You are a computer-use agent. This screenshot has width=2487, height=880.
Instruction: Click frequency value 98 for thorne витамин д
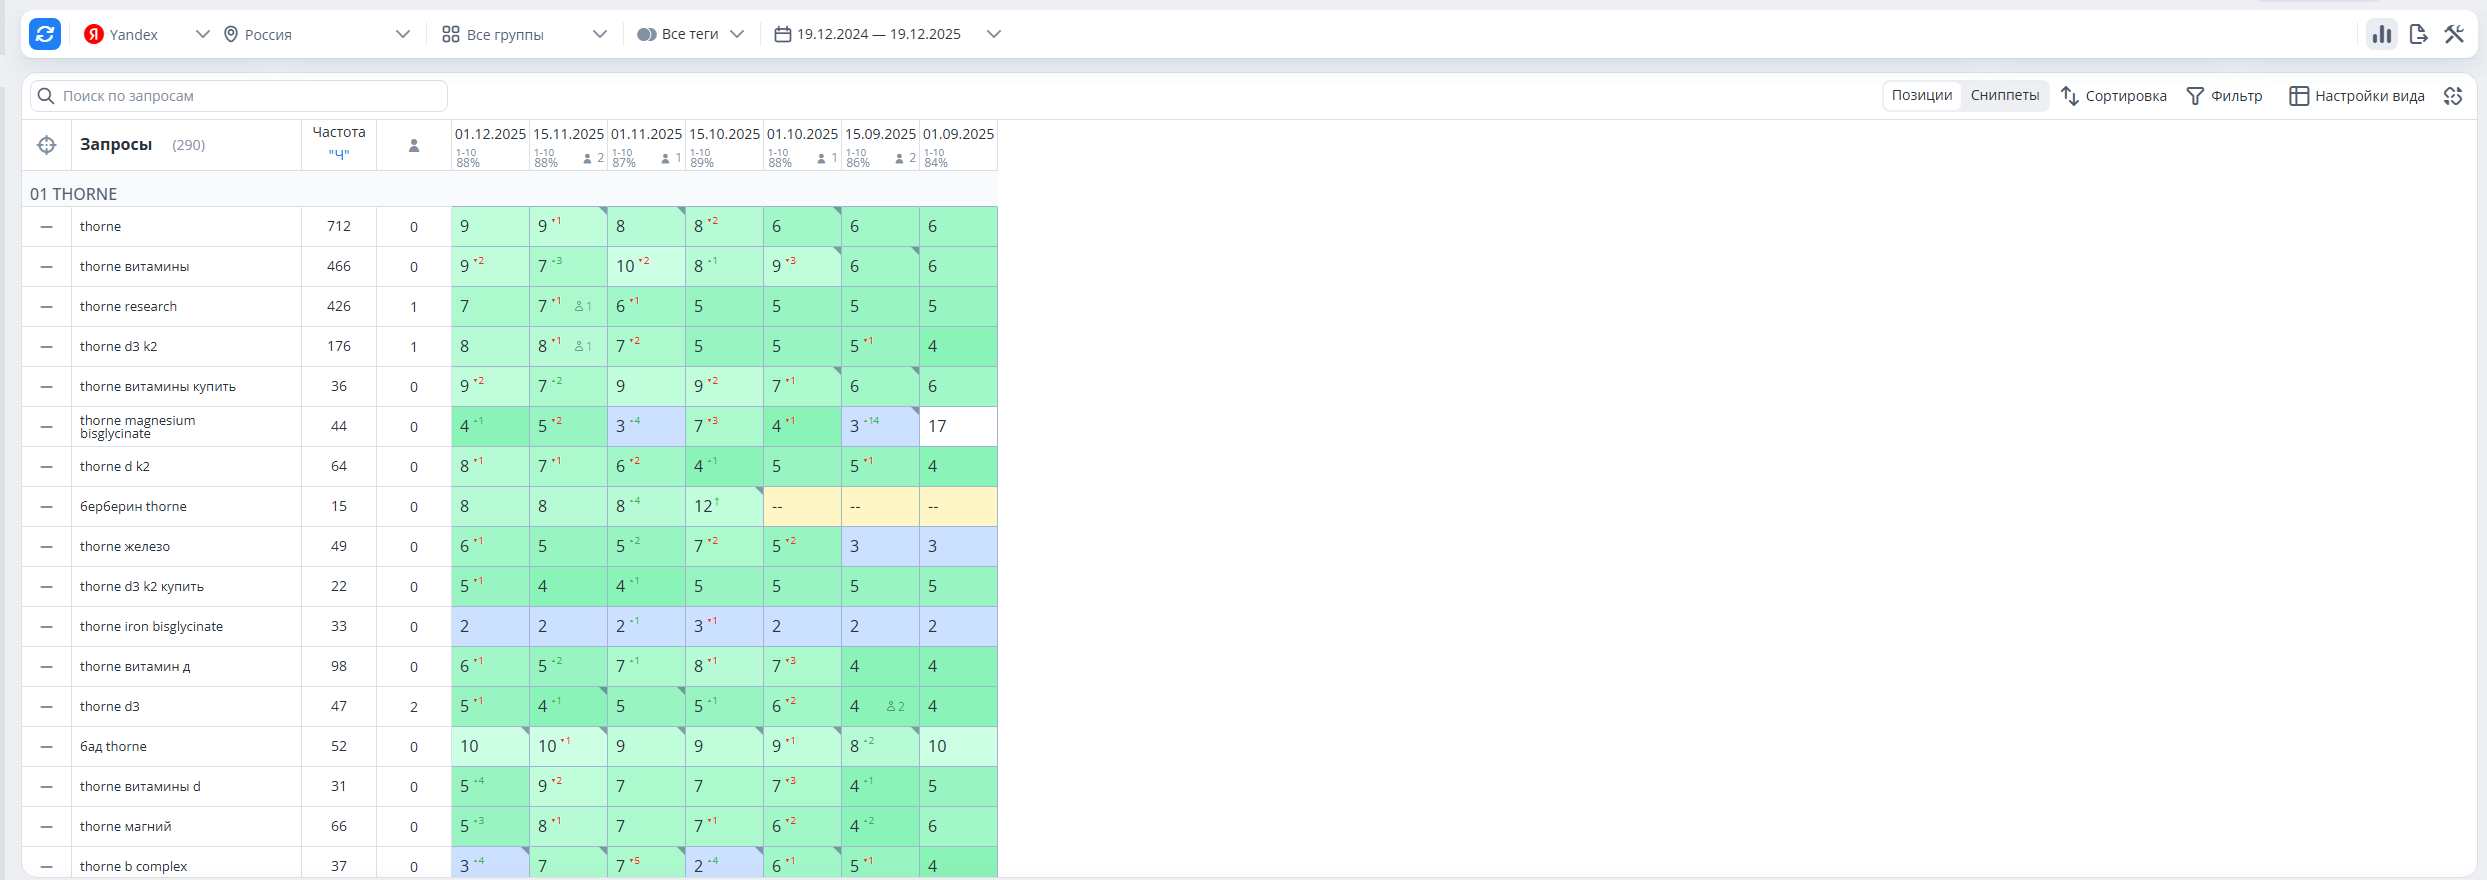coord(339,667)
